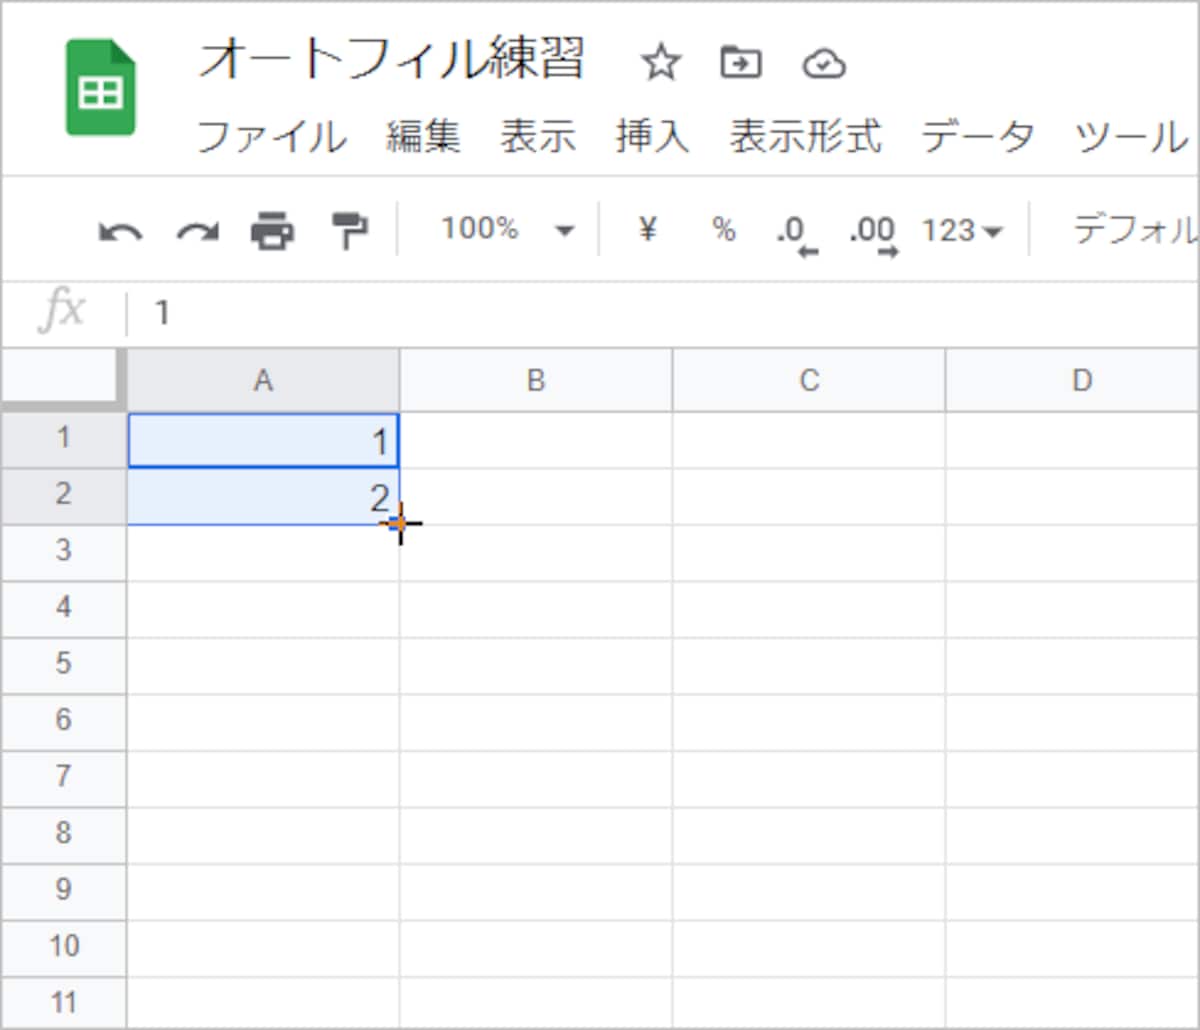This screenshot has width=1200, height=1030.
Task: Select column C header
Action: point(809,380)
